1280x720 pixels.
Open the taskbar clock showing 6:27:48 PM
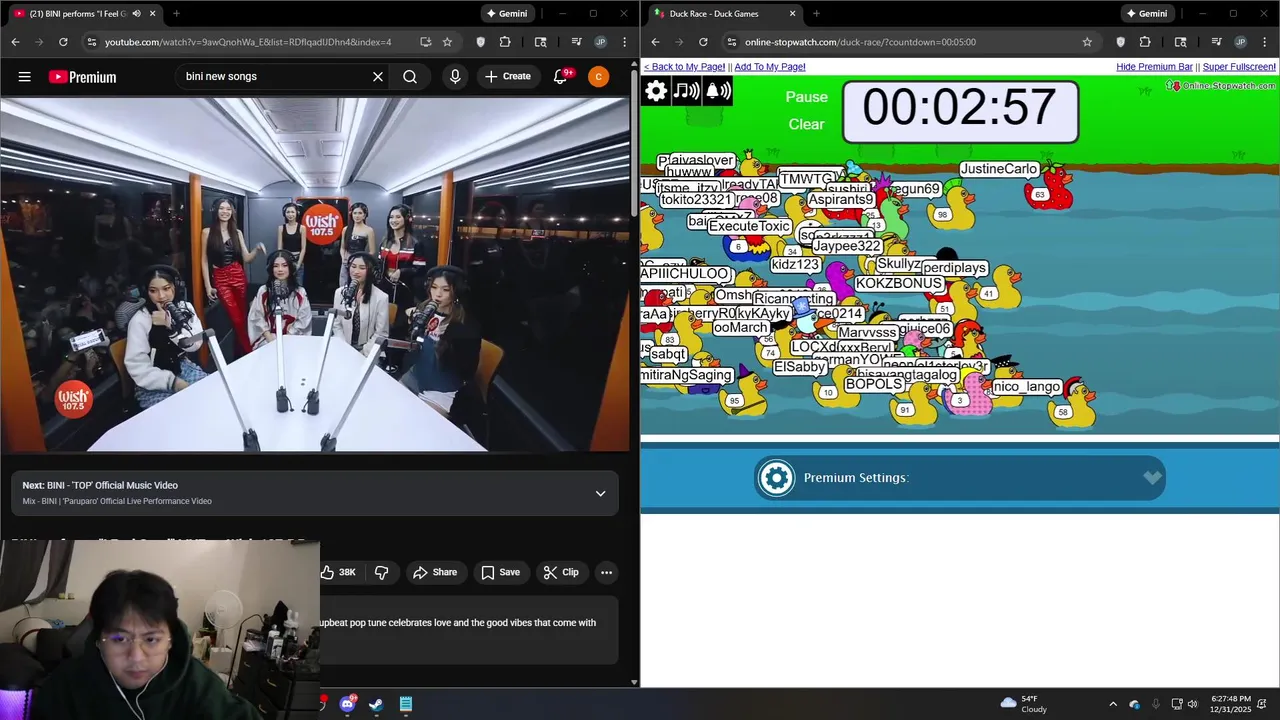tap(1231, 704)
